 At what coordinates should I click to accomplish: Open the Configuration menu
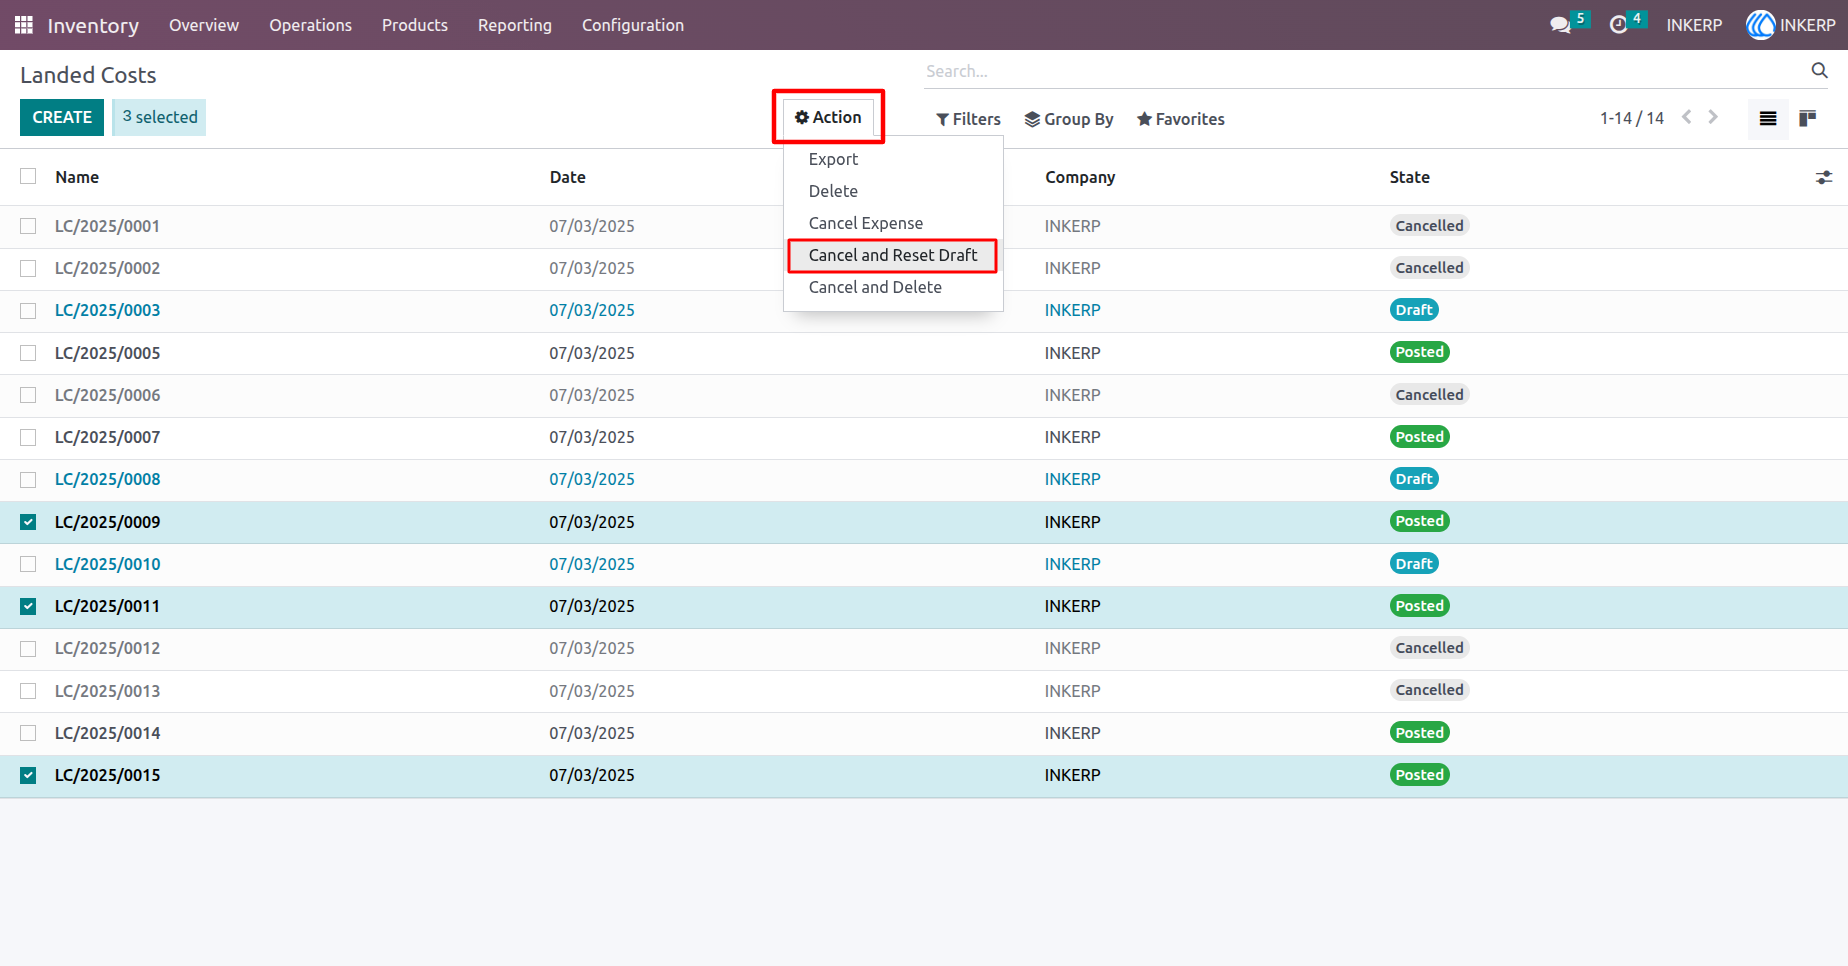click(x=633, y=25)
